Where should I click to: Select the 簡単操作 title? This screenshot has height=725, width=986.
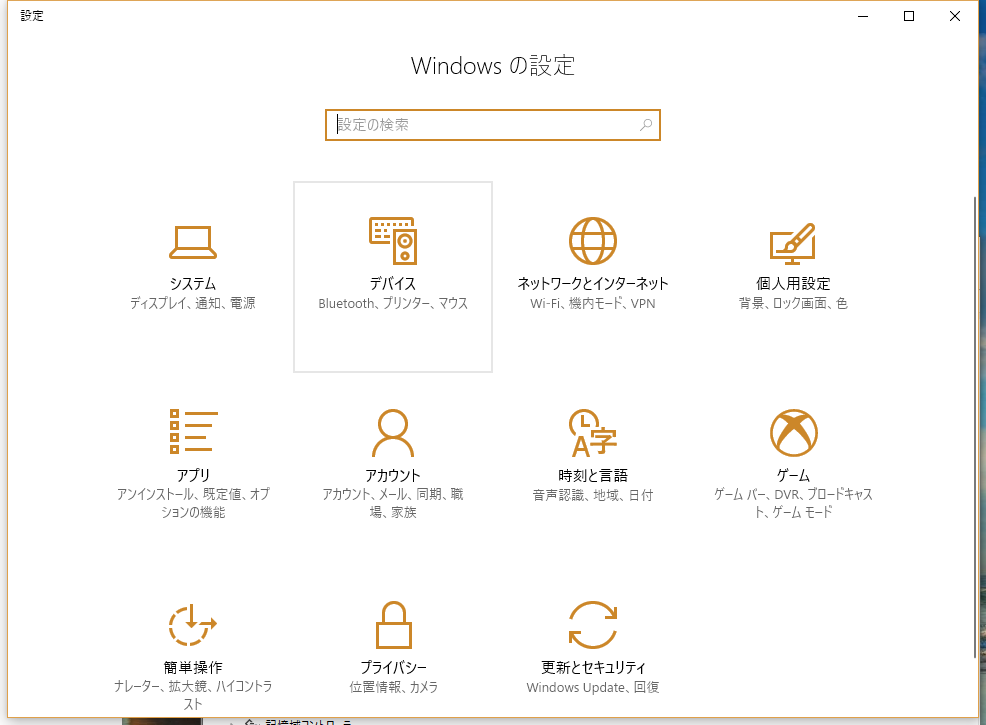coord(193,667)
